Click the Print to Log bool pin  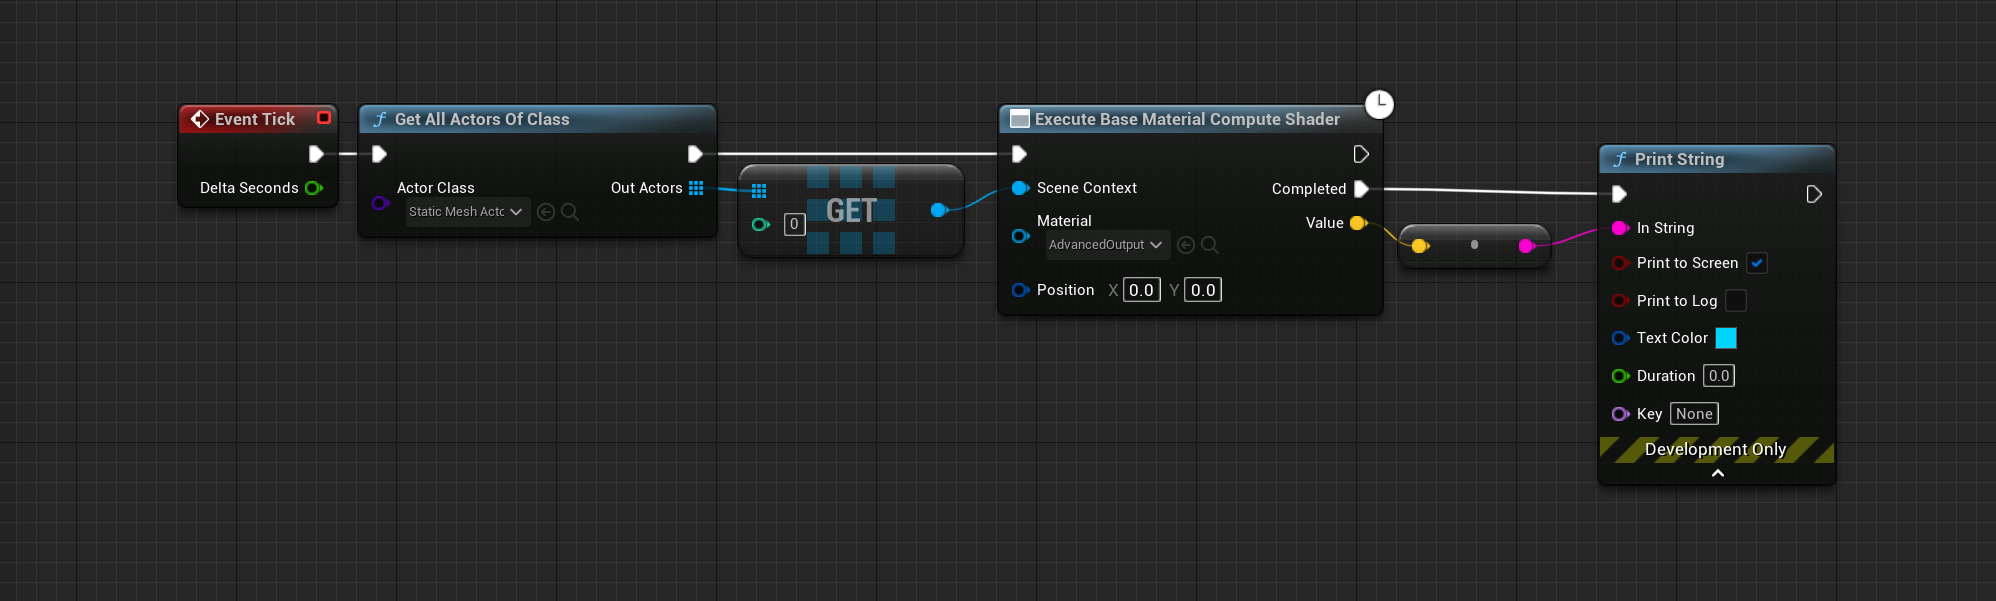1621,301
